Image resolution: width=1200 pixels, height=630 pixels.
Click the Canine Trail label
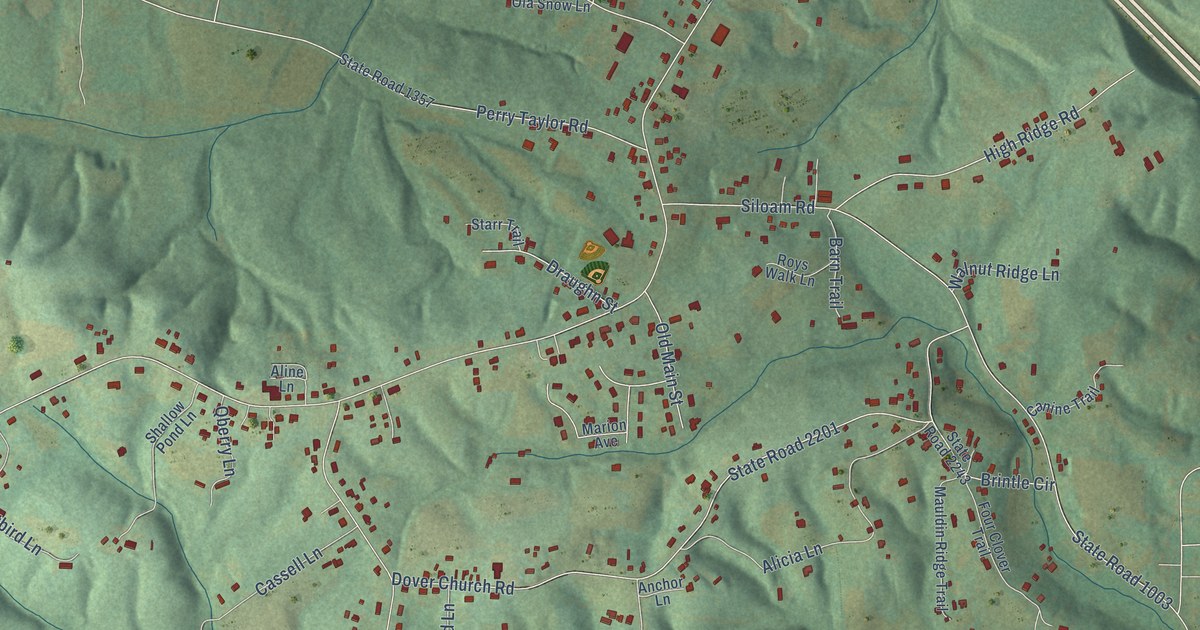[x=1063, y=403]
